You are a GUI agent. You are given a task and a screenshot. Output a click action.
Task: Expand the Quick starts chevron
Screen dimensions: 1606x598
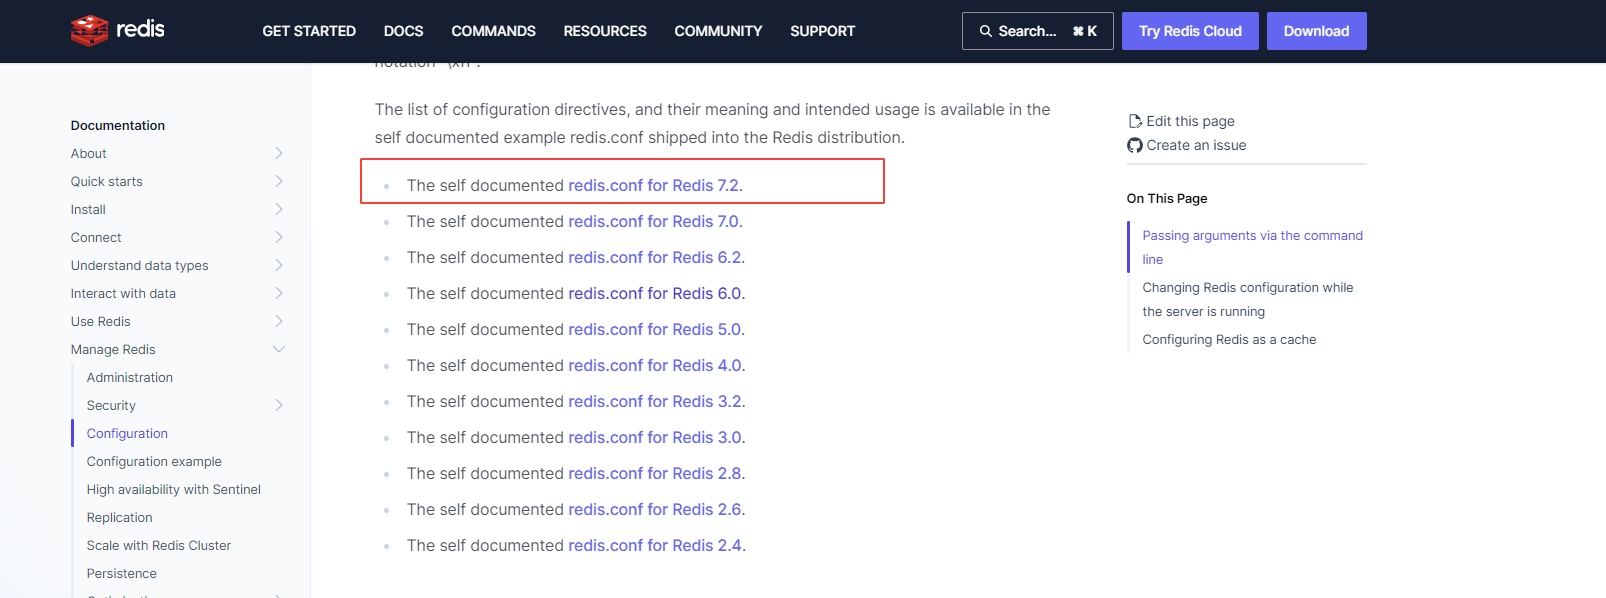click(279, 181)
